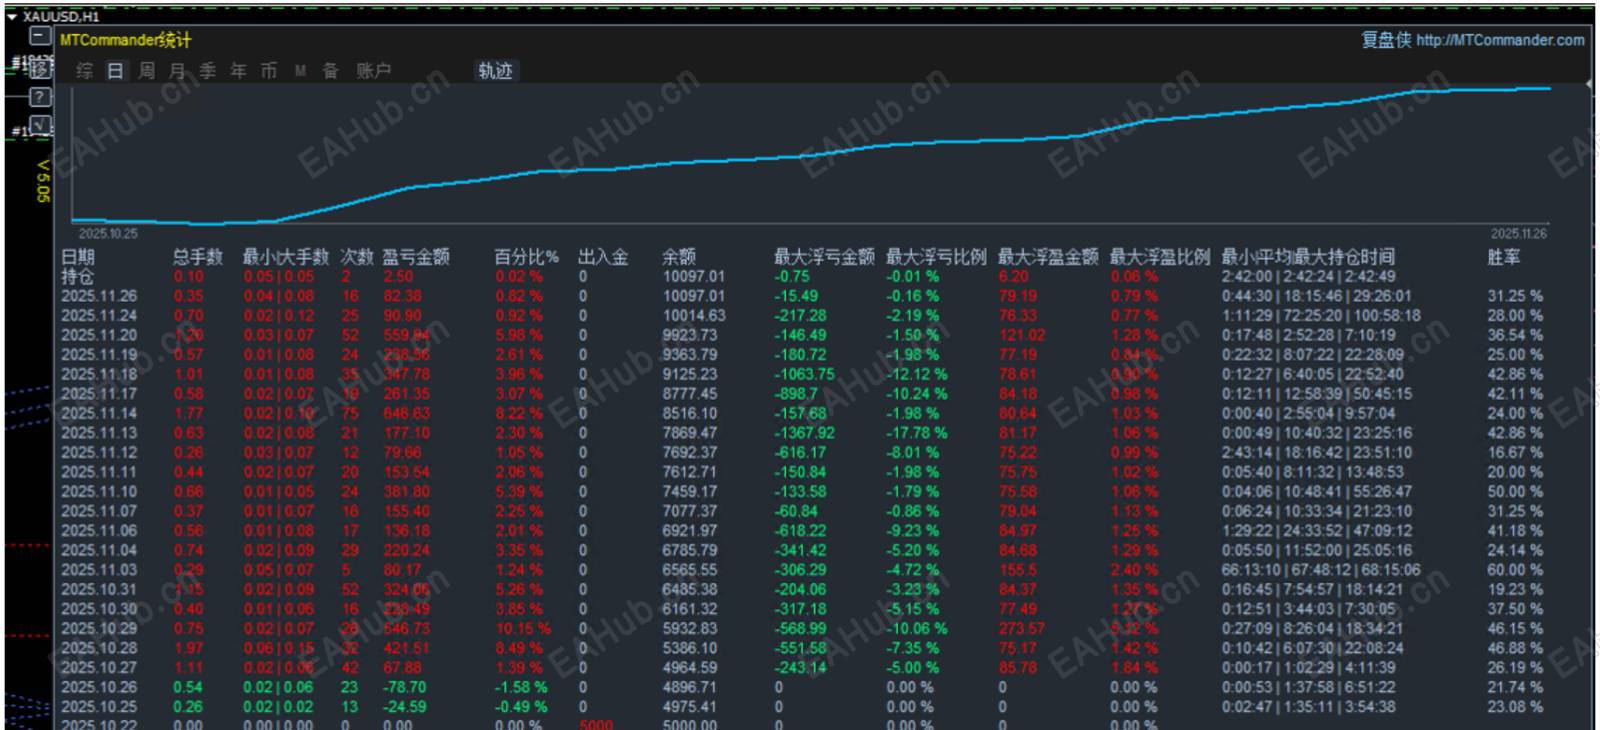This screenshot has height=730, width=1600.
Task: Select the 2025.11.13 date row
Action: pos(99,433)
